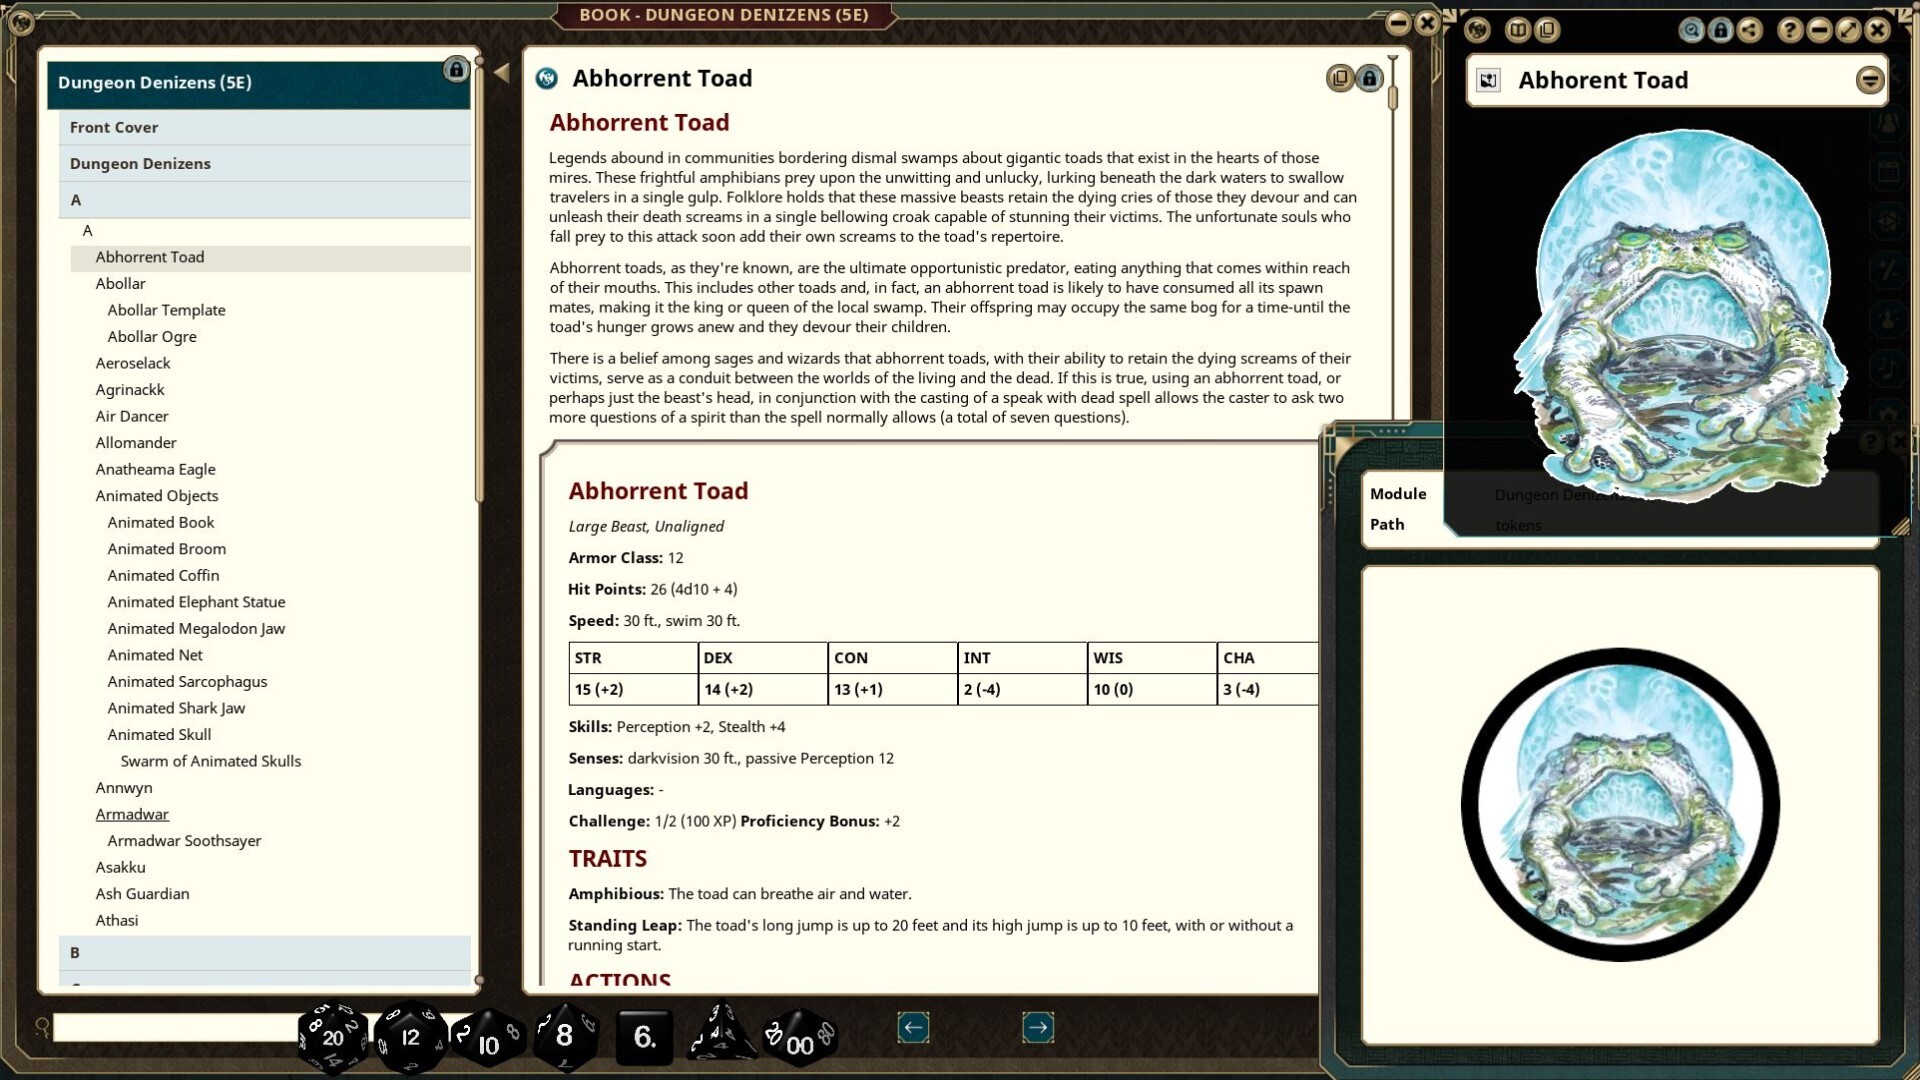1920x1080 pixels.
Task: Click the open book icon in image window
Action: [x=1518, y=30]
